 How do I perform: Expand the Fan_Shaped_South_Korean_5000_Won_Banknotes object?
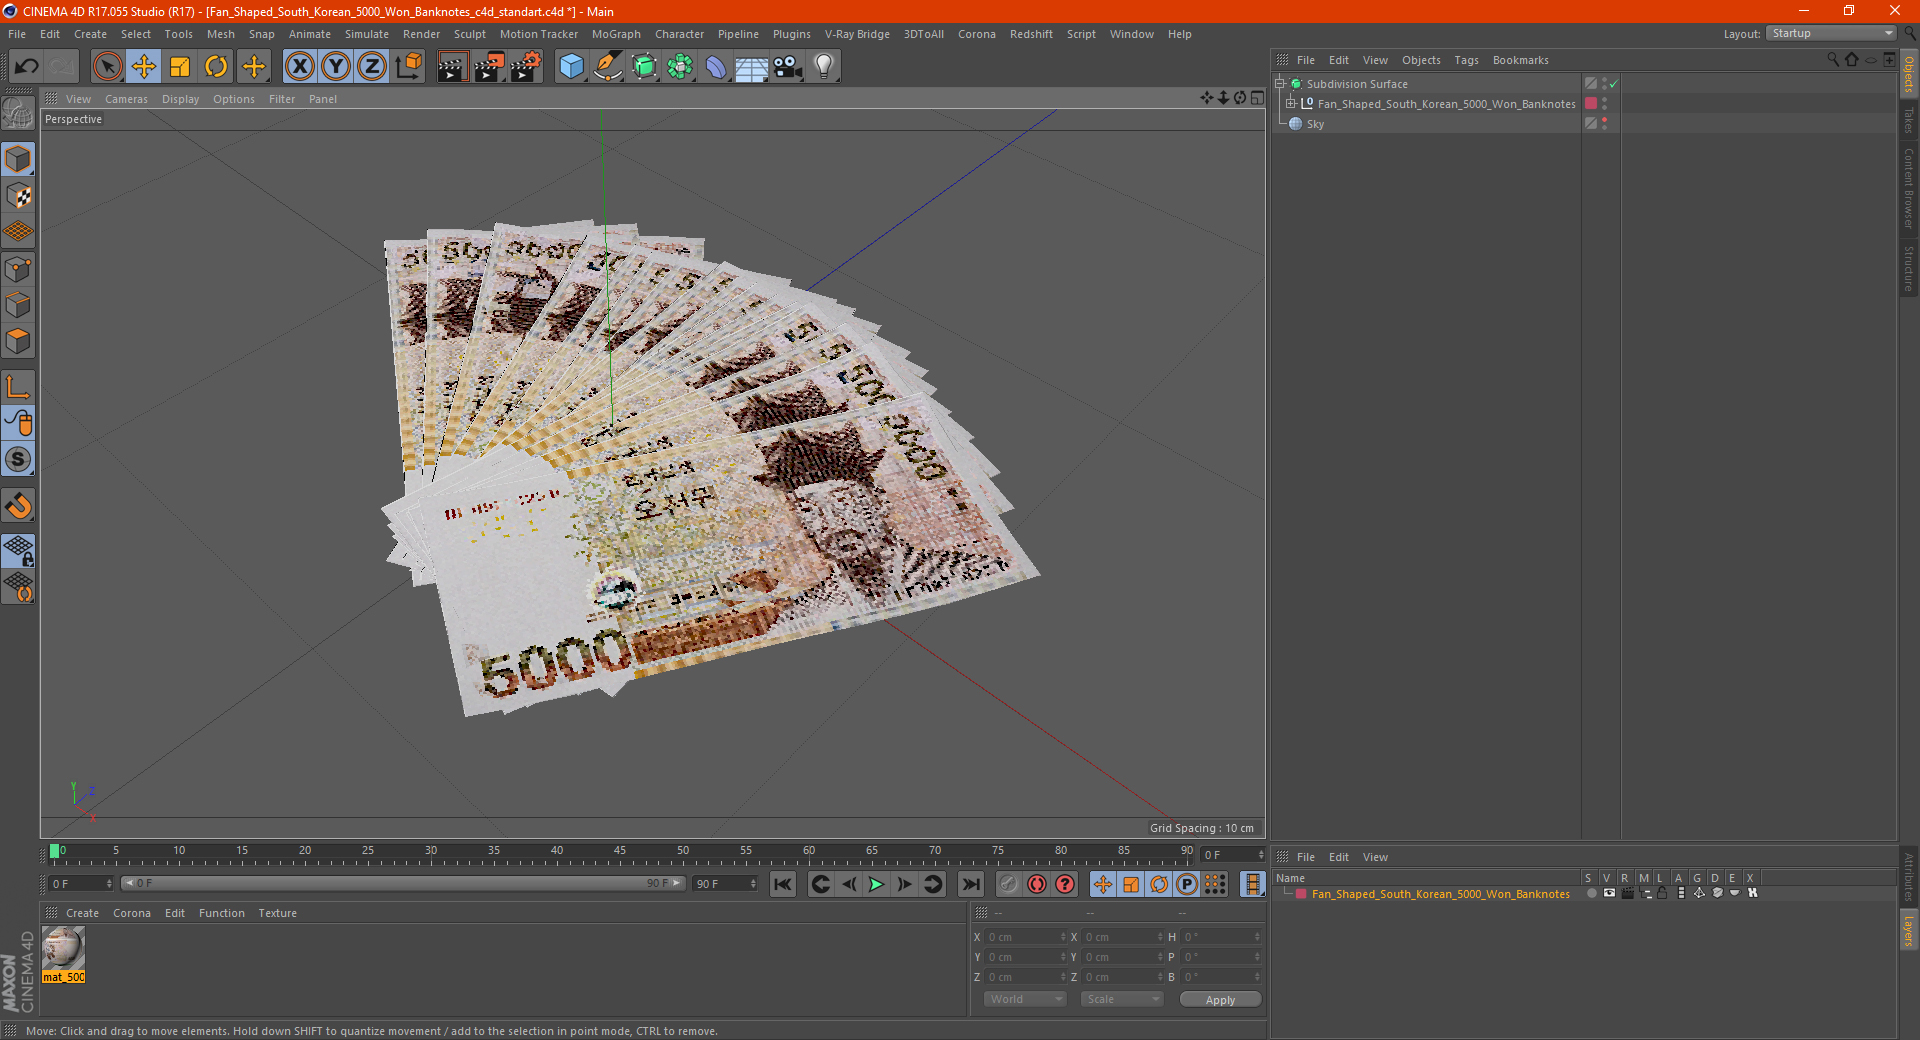click(1291, 104)
